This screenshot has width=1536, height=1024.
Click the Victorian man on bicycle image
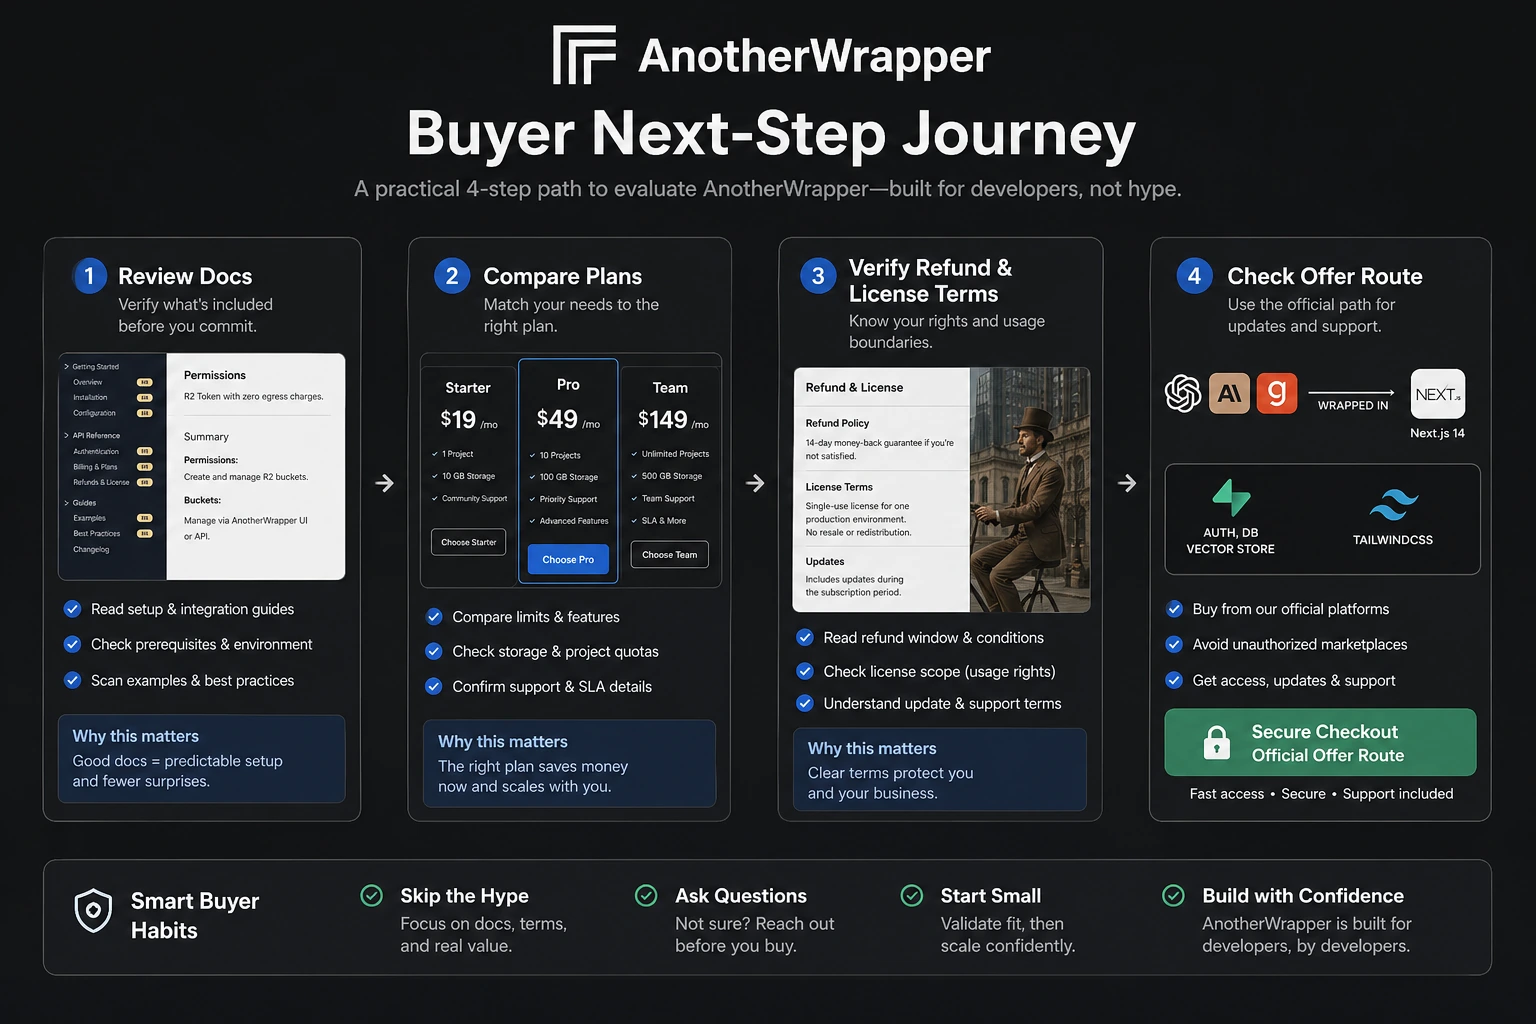(x=1030, y=490)
